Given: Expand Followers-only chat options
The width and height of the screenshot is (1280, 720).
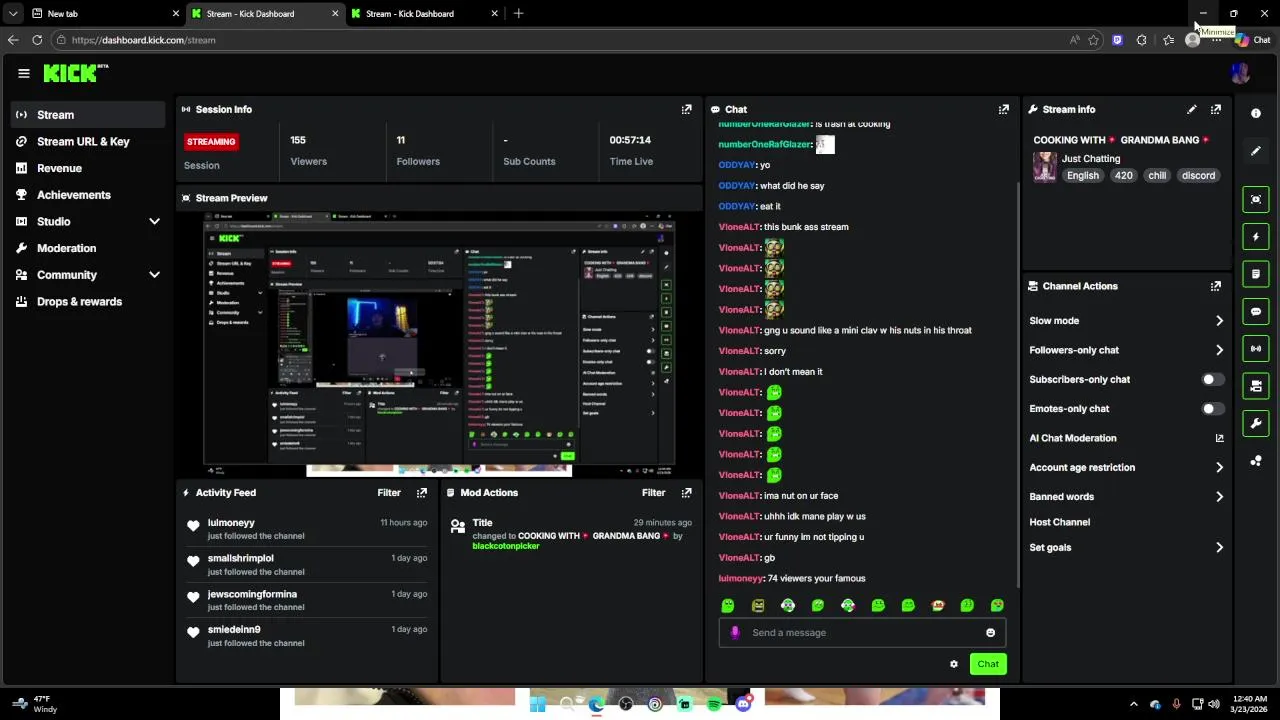Looking at the screenshot, I should 1219,350.
